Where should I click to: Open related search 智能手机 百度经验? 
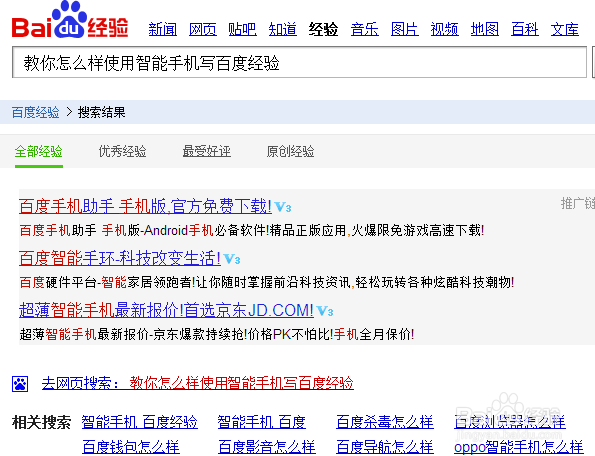tap(140, 422)
